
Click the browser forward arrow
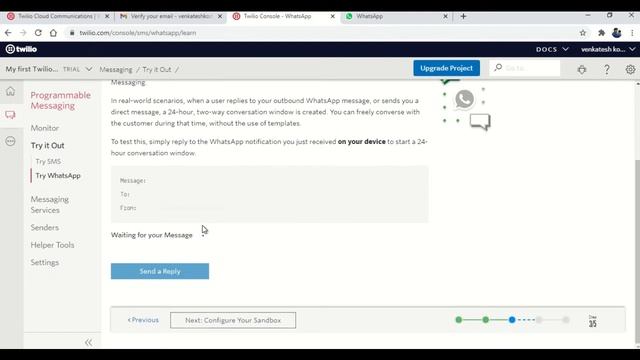click(23, 33)
